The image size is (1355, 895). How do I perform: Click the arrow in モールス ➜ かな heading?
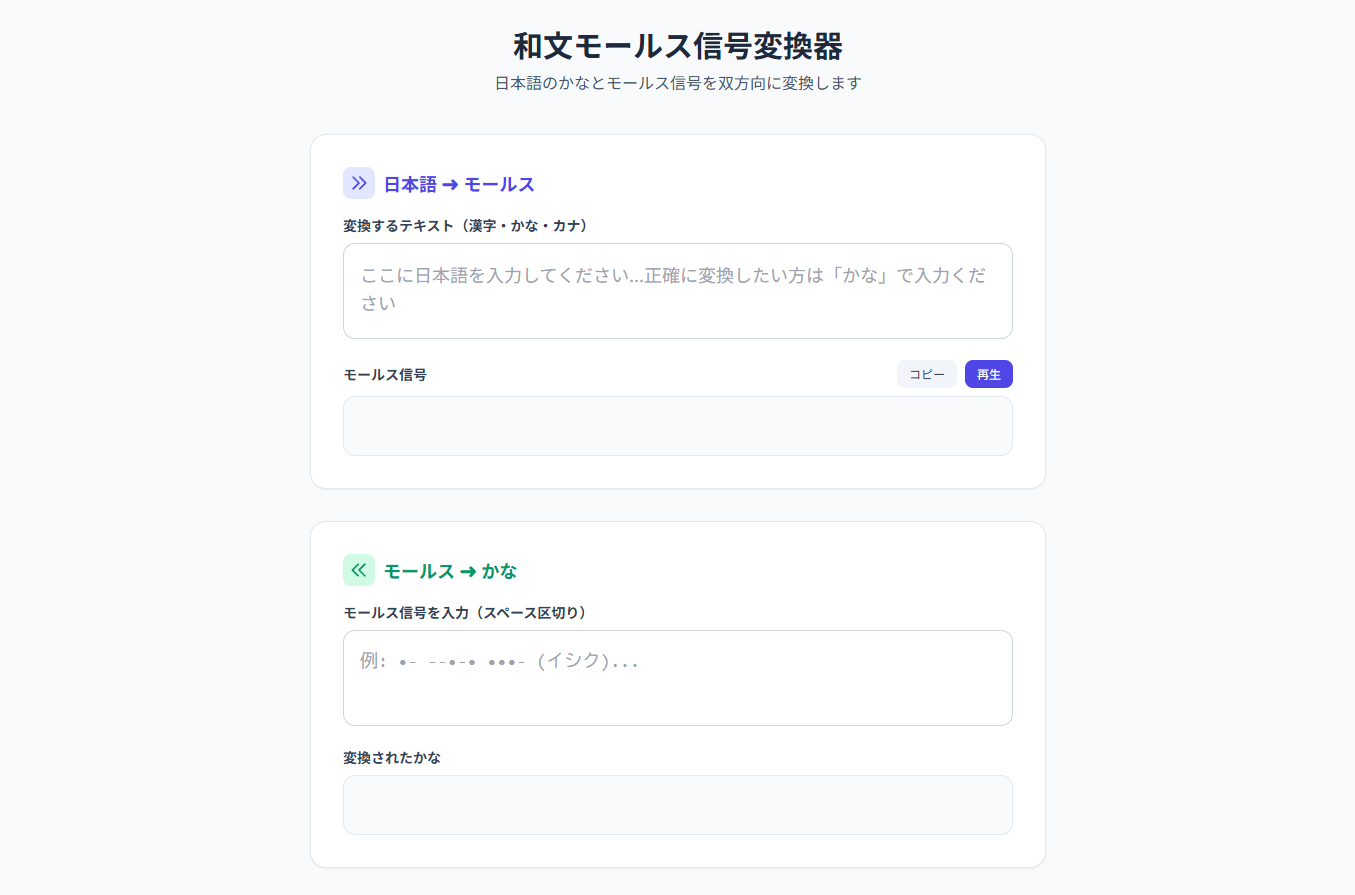point(469,572)
